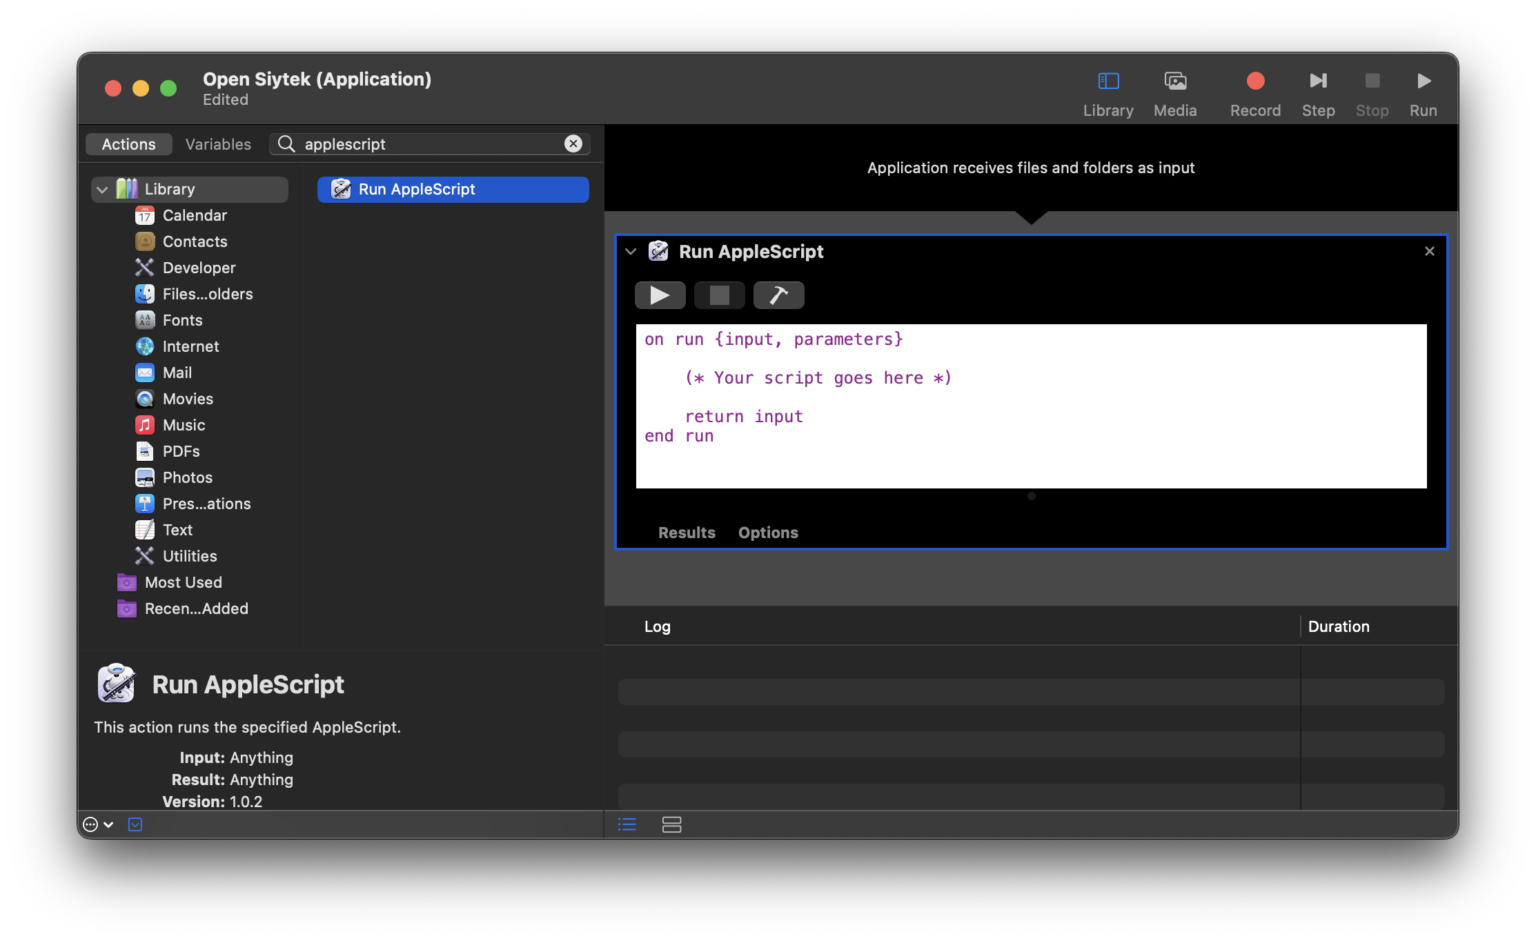Open Options for Run AppleScript
The image size is (1536, 941).
tap(768, 533)
